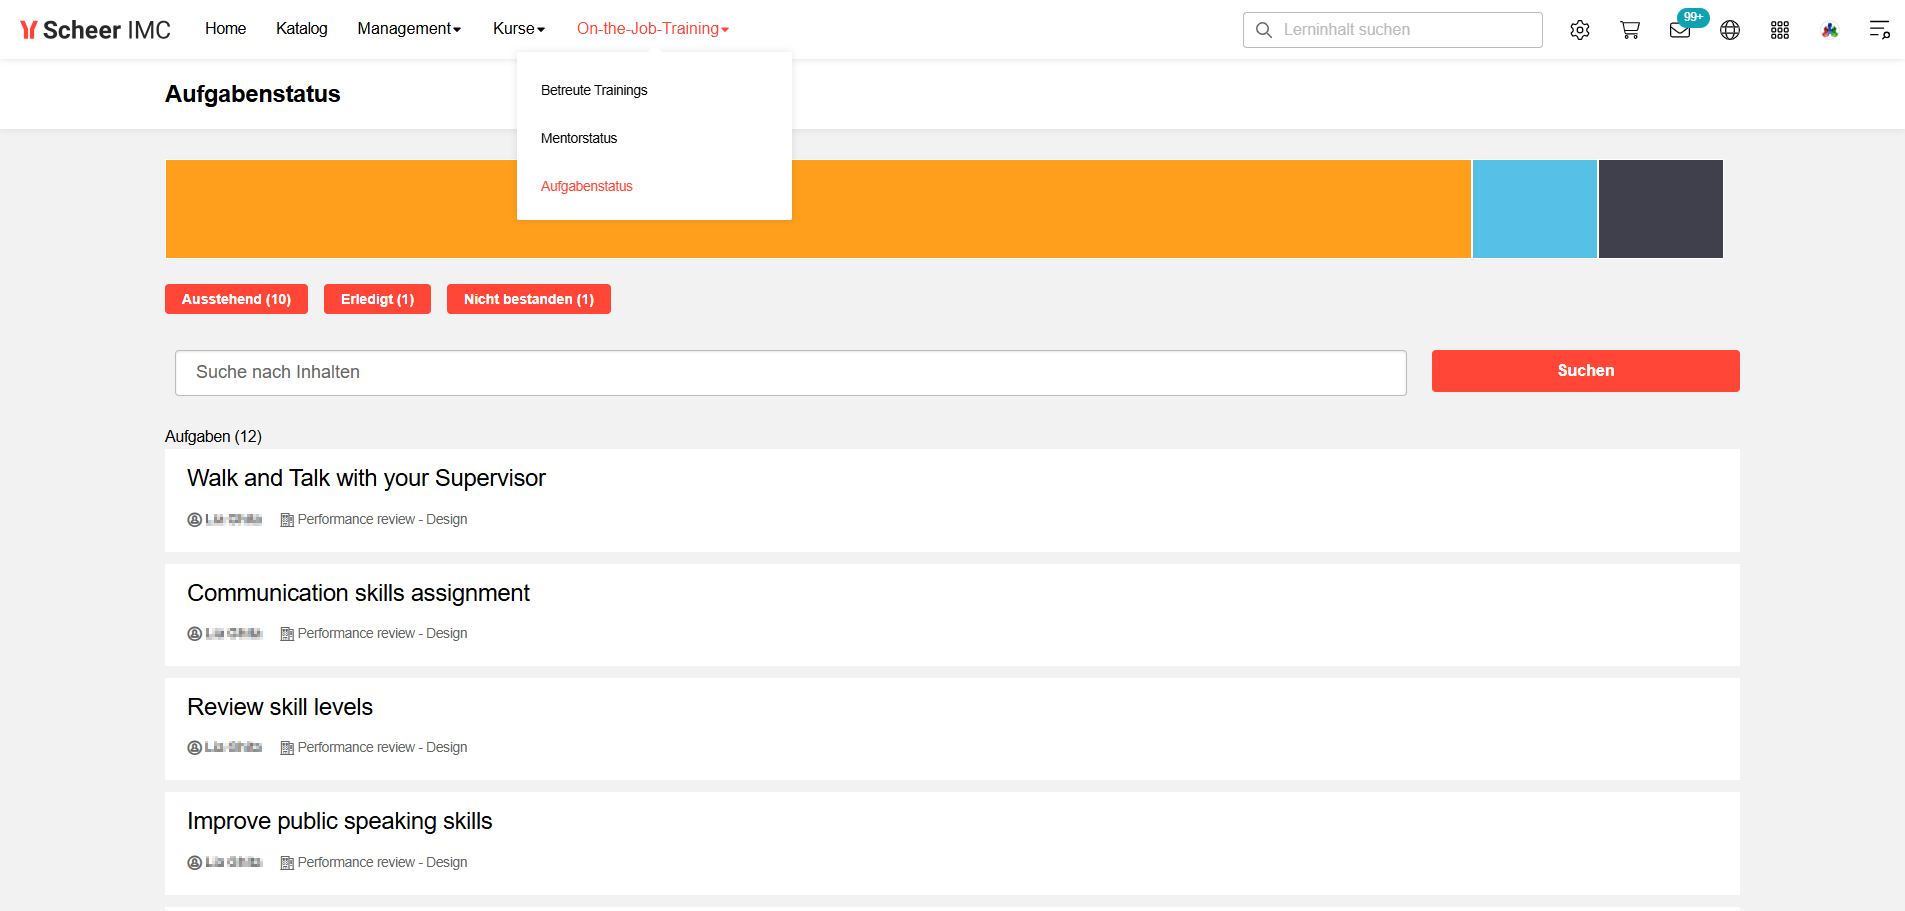
Task: Click the Scheer IMC logo
Action: click(x=96, y=30)
